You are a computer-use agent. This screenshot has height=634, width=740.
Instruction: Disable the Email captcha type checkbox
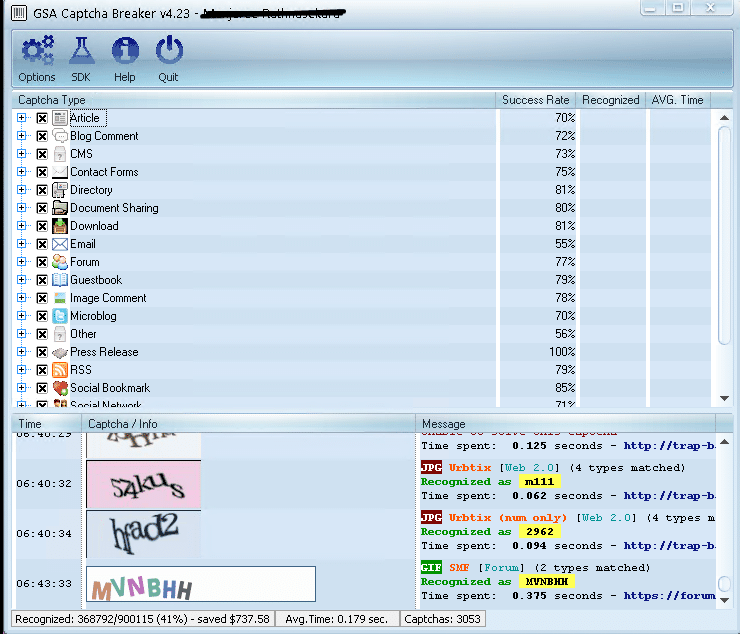(42, 244)
